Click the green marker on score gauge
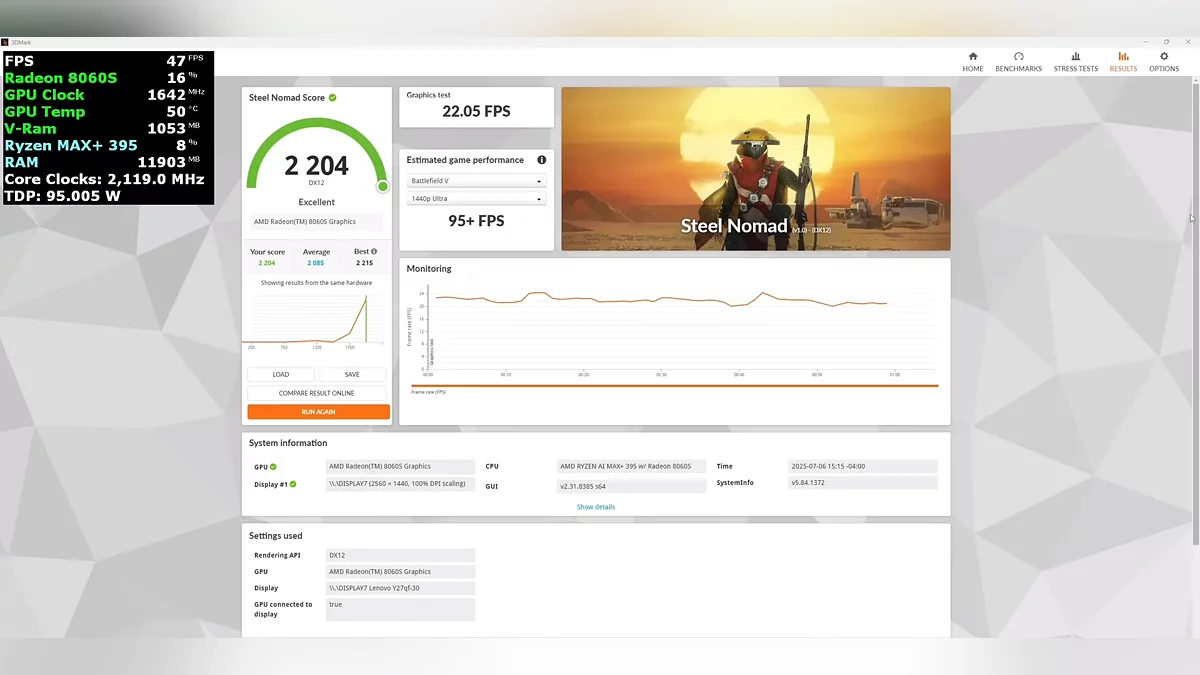The width and height of the screenshot is (1200, 675). tap(382, 186)
